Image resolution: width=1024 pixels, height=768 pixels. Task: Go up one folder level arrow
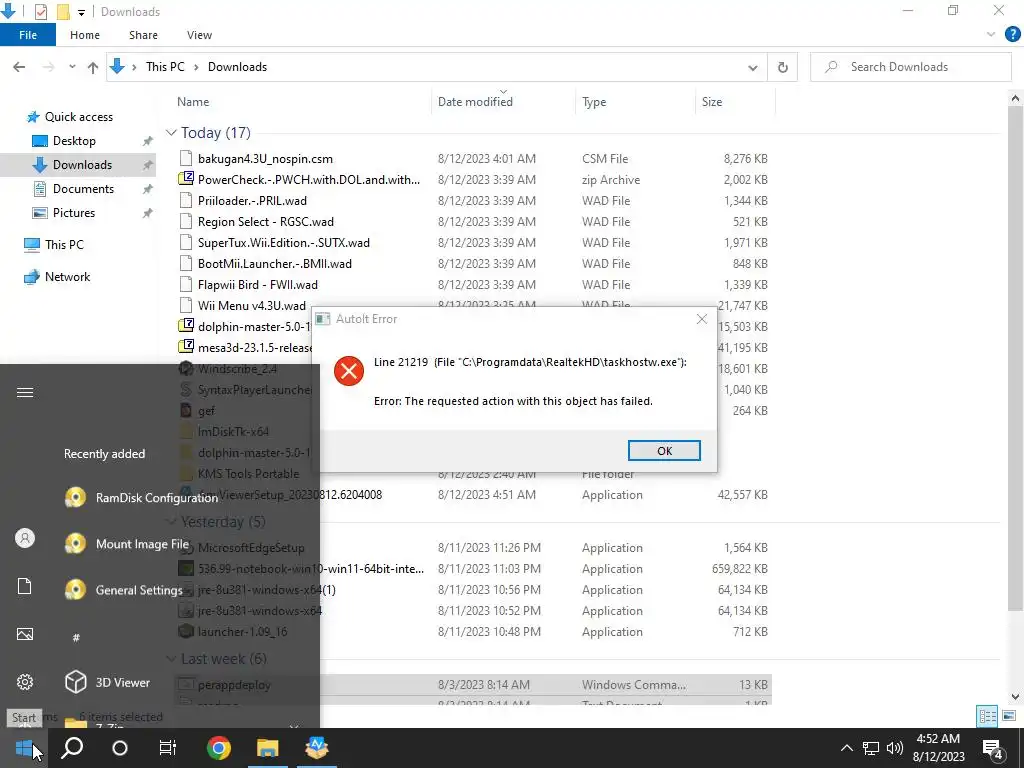click(93, 67)
